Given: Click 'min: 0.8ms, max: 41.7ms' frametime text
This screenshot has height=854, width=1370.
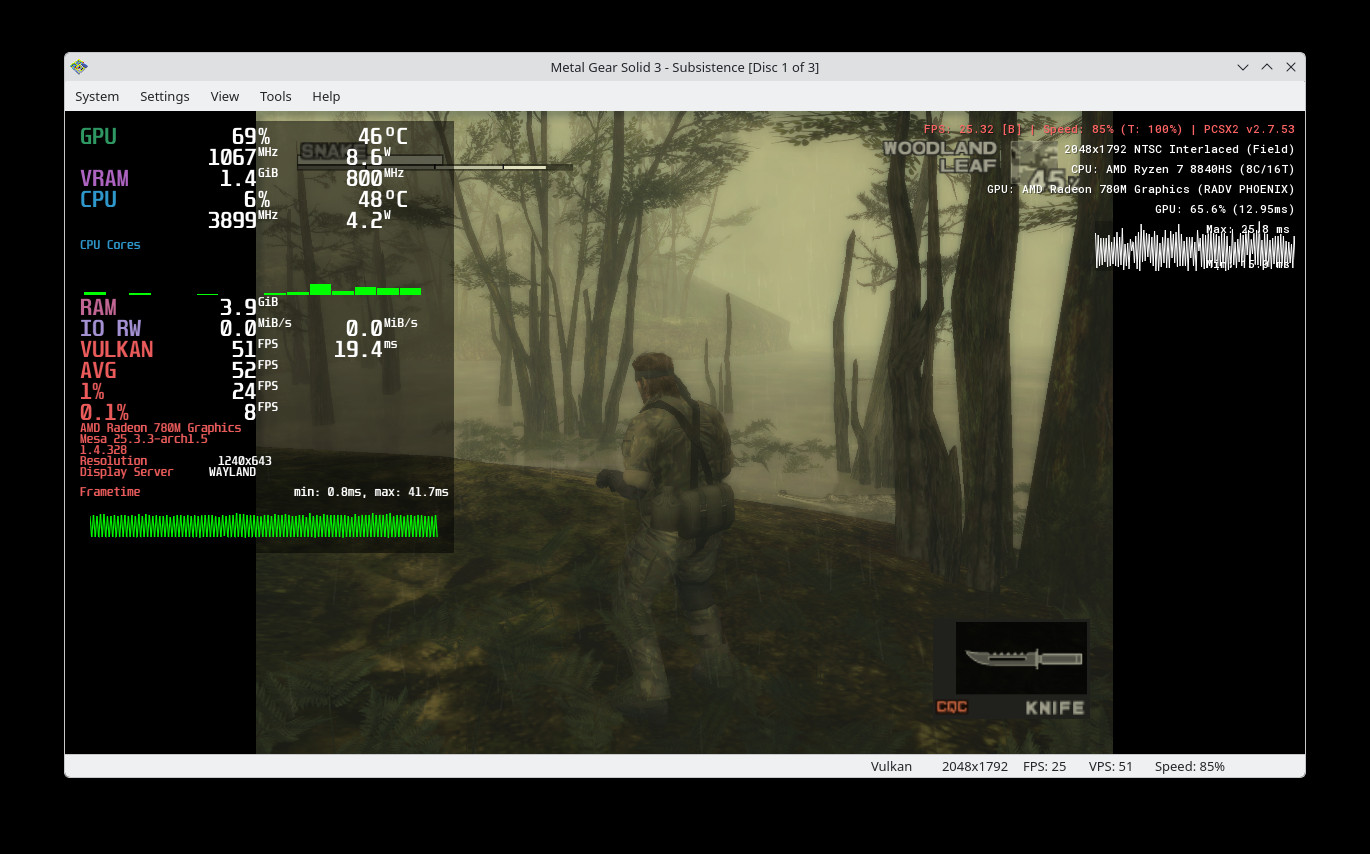Looking at the screenshot, I should point(371,492).
